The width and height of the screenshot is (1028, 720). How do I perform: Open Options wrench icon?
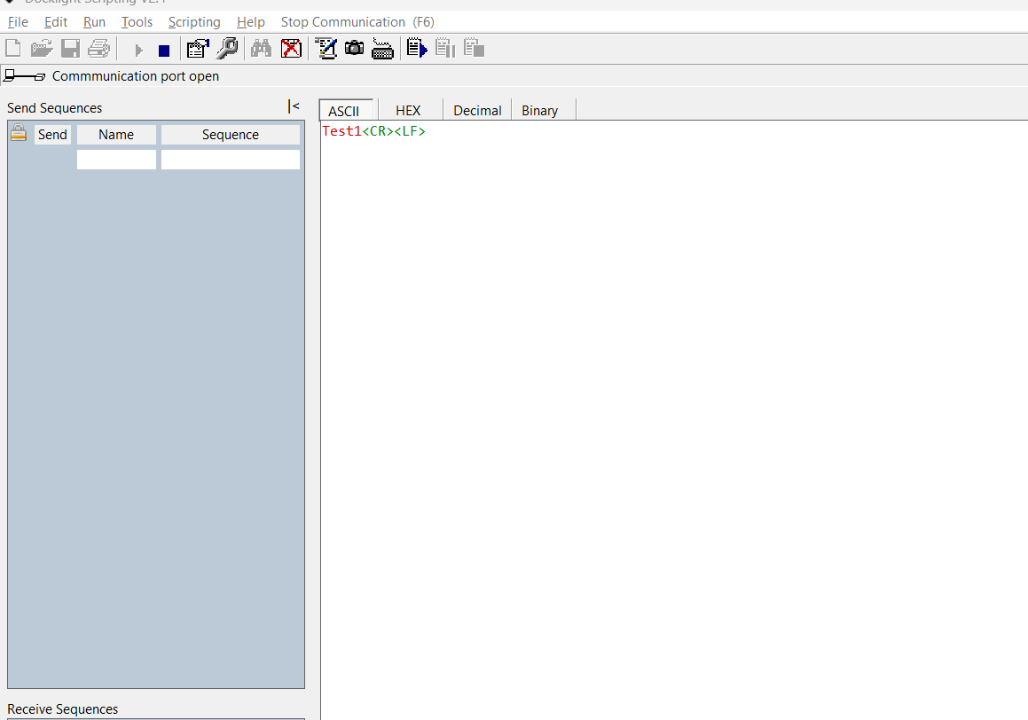[227, 49]
